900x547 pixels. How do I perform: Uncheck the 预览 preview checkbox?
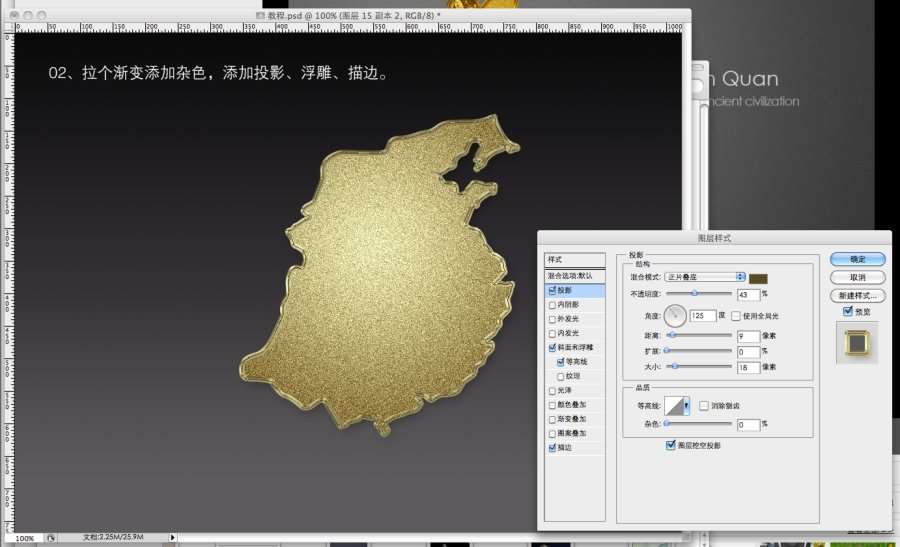coord(848,312)
